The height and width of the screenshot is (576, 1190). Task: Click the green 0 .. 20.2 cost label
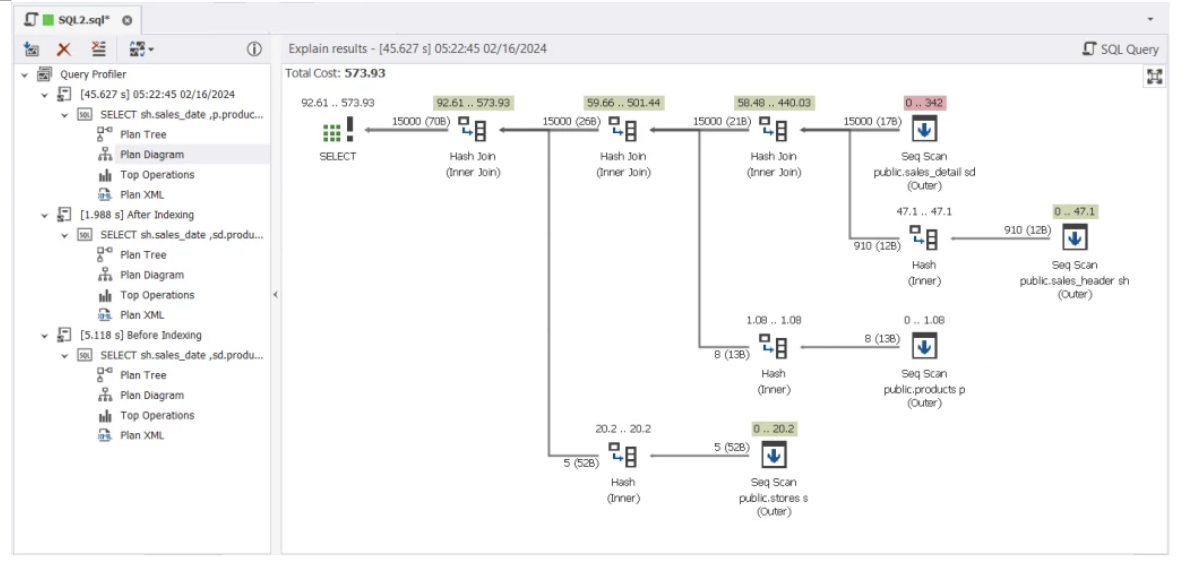[774, 429]
